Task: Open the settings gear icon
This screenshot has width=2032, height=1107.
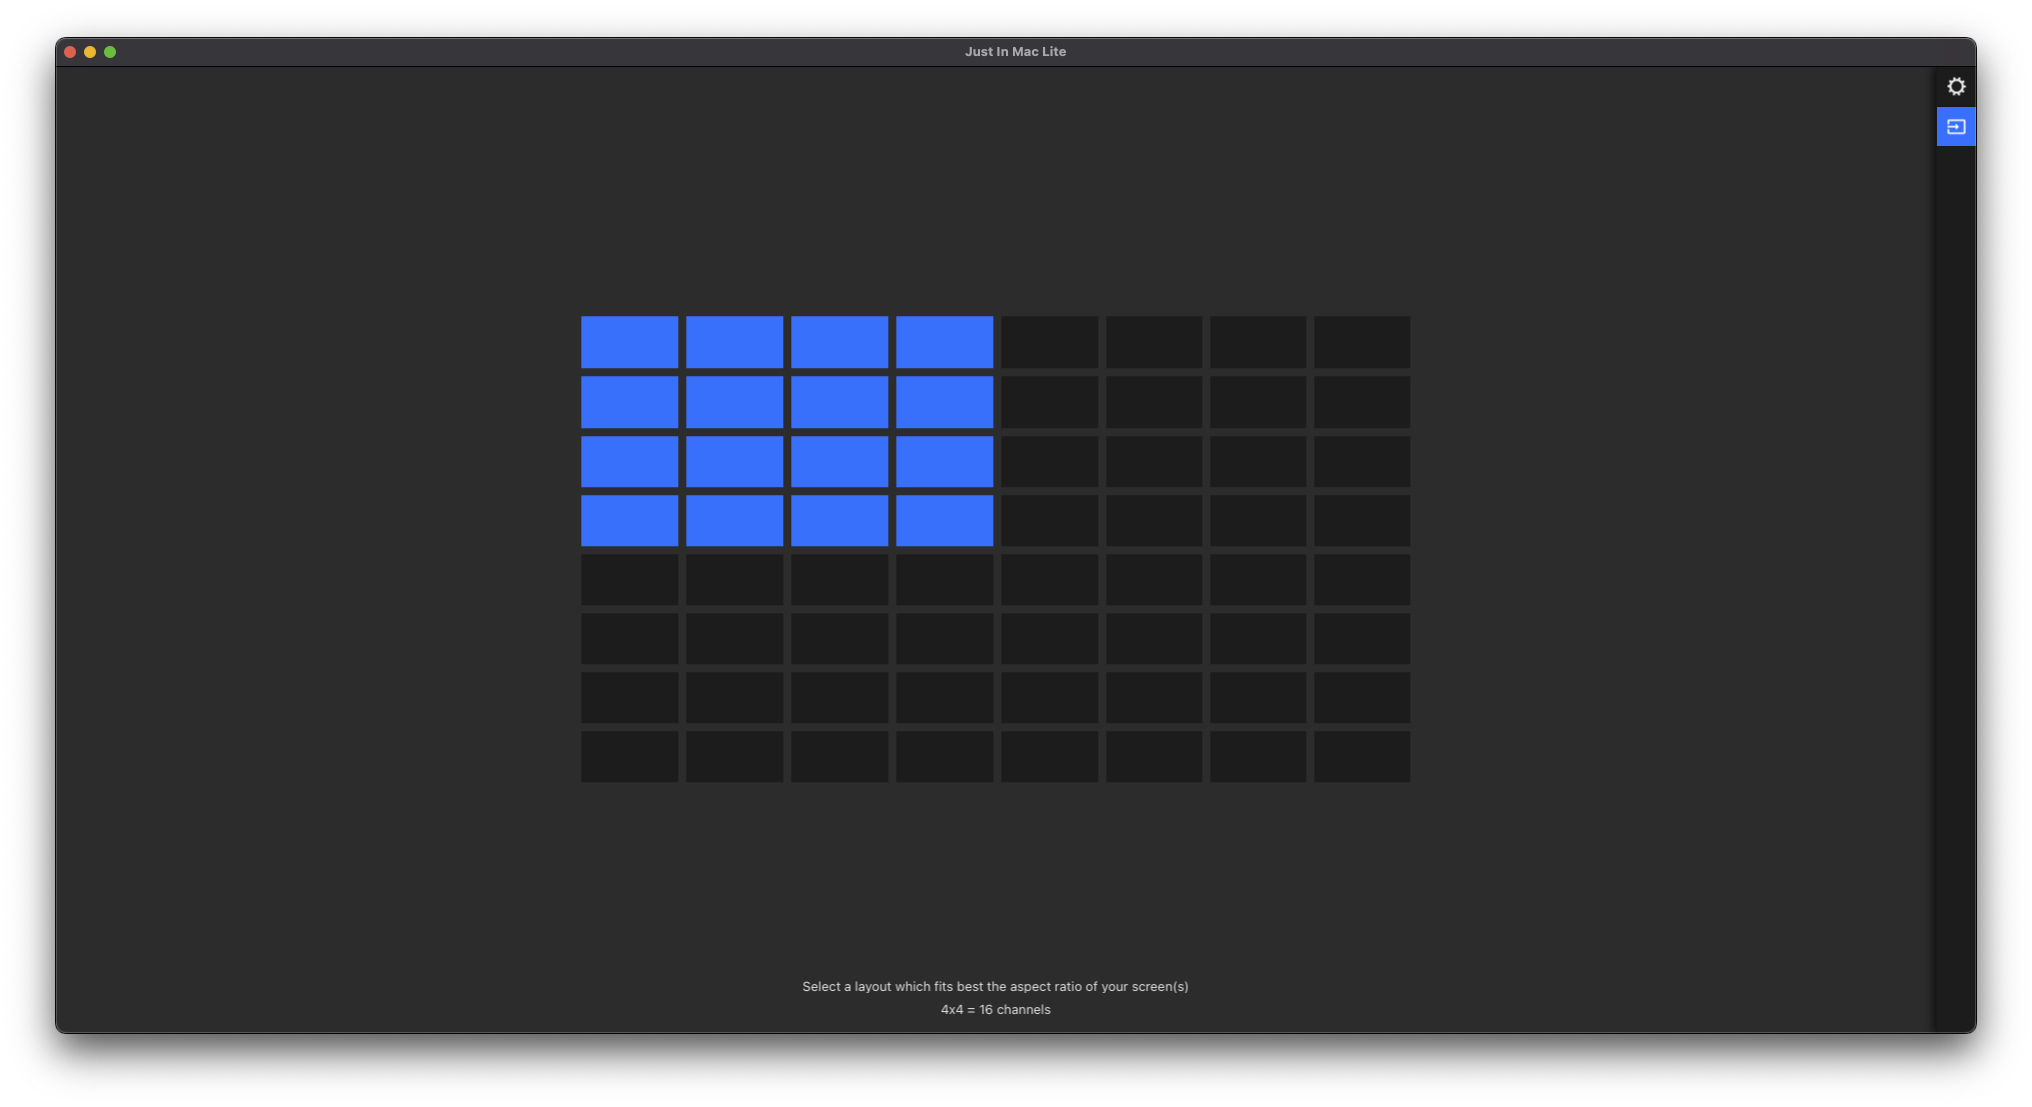Action: pyautogui.click(x=1956, y=87)
